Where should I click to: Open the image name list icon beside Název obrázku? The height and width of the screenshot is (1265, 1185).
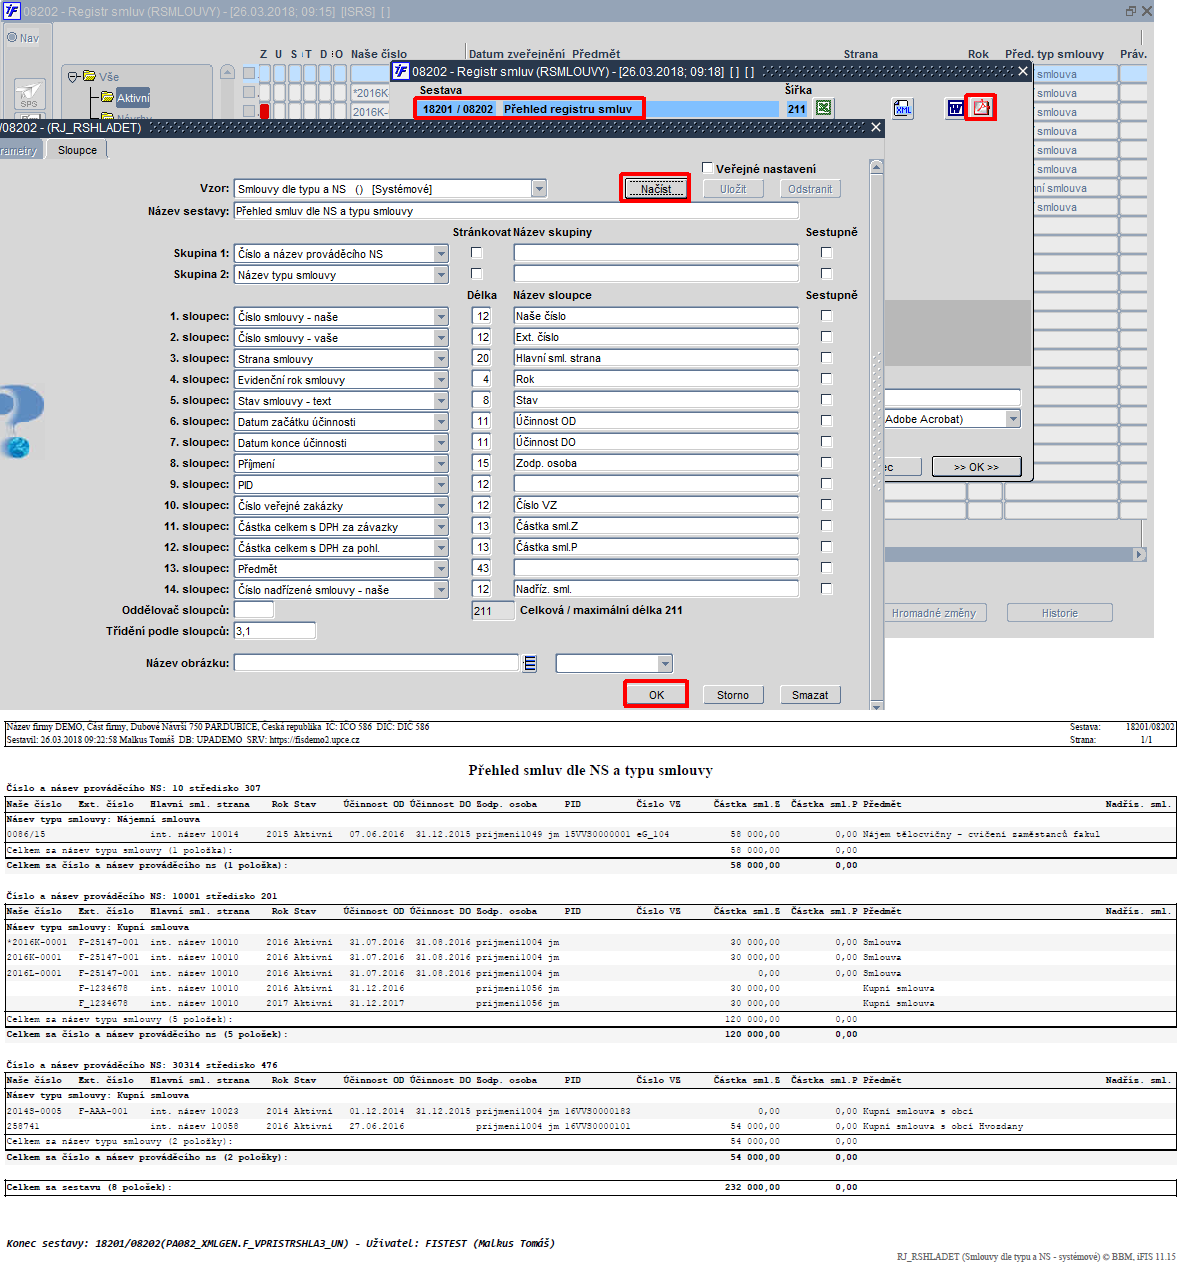pos(530,663)
